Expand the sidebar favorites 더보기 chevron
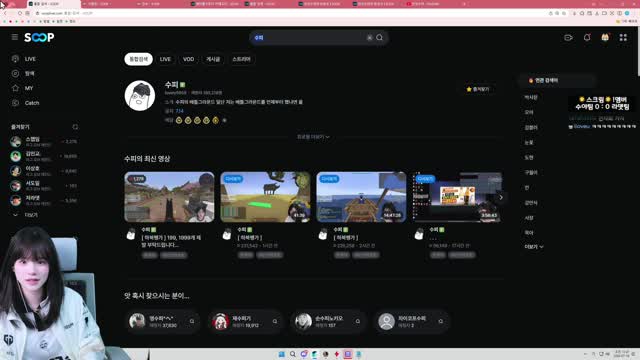 tap(25, 215)
